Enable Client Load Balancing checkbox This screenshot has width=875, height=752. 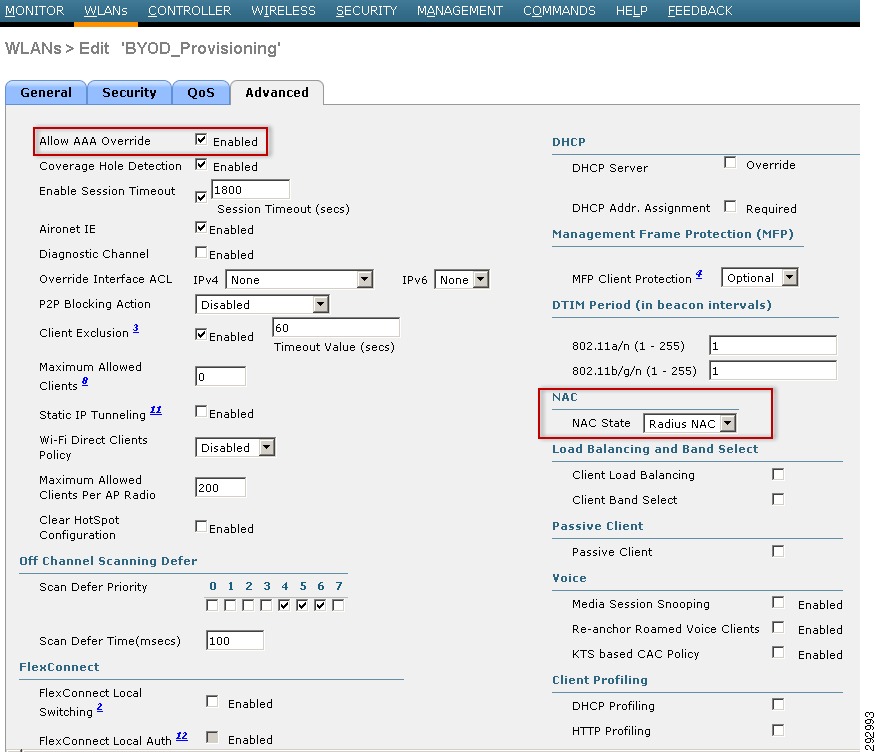tap(778, 474)
